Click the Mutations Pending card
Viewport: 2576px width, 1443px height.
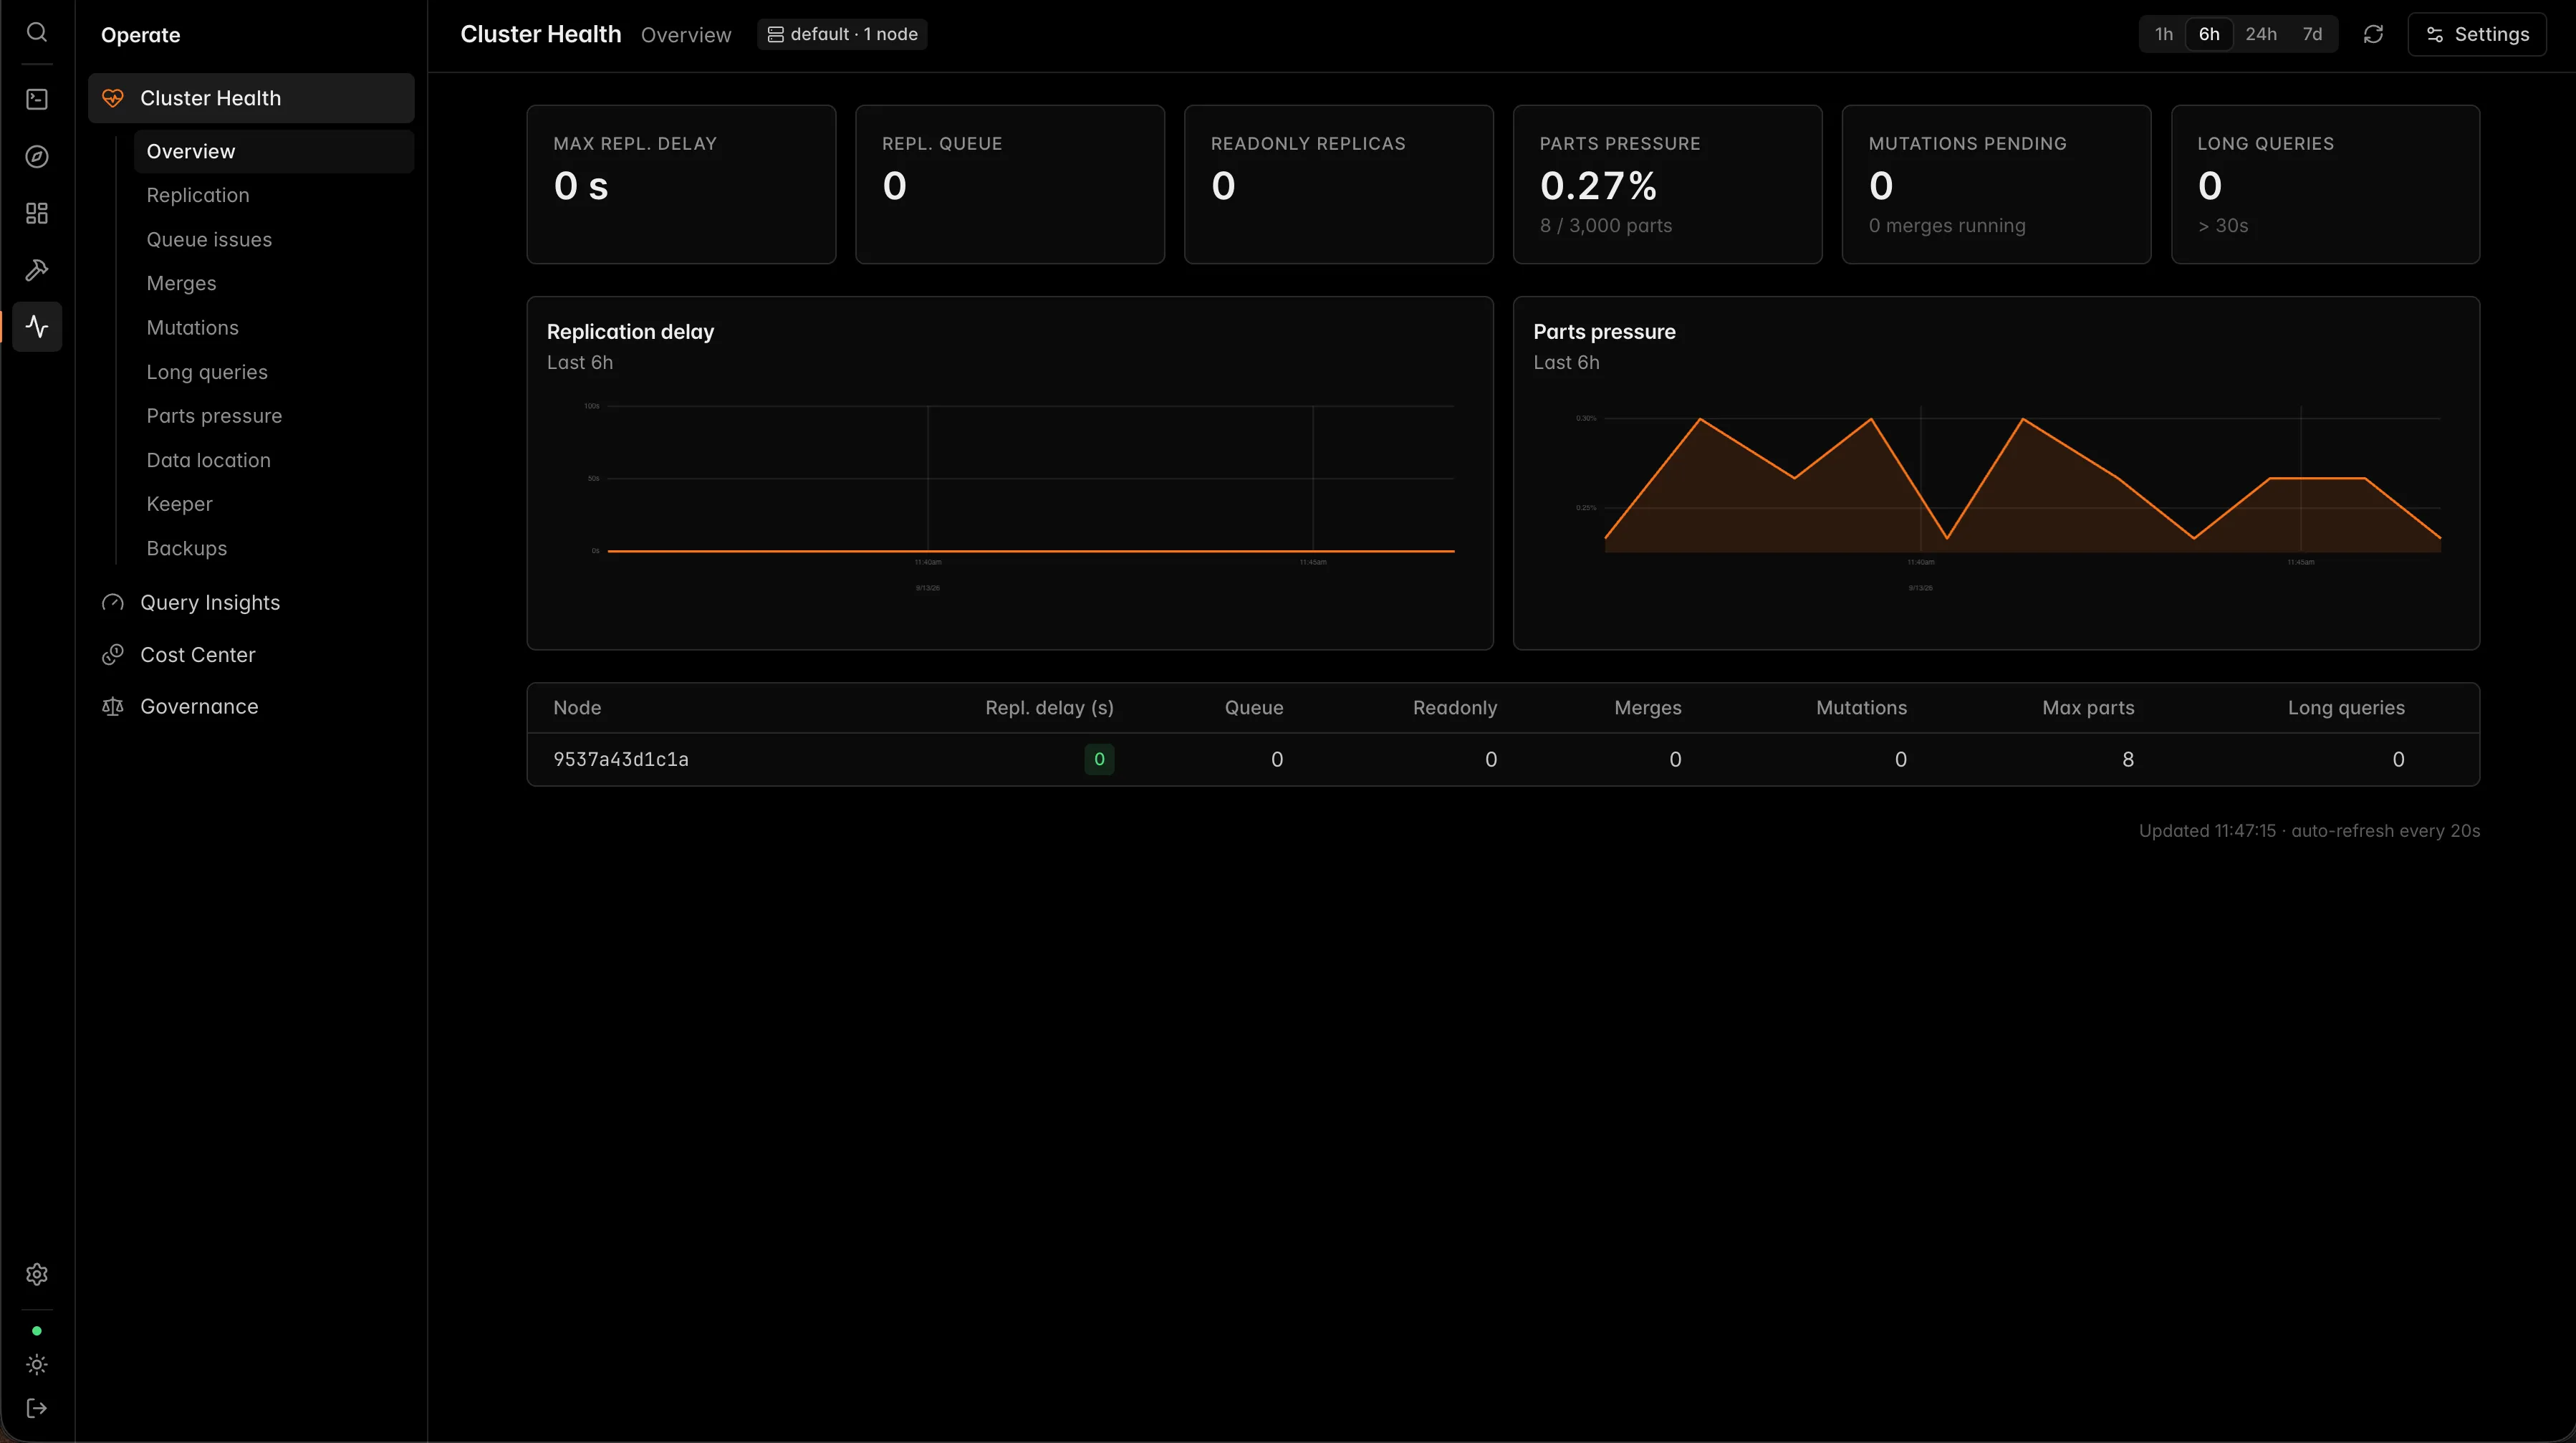pos(1996,184)
